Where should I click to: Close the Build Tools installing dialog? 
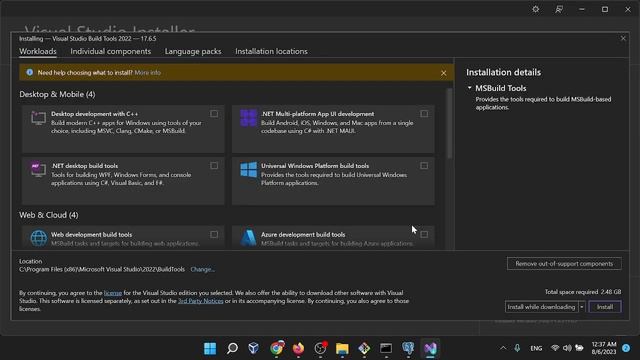coord(623,38)
